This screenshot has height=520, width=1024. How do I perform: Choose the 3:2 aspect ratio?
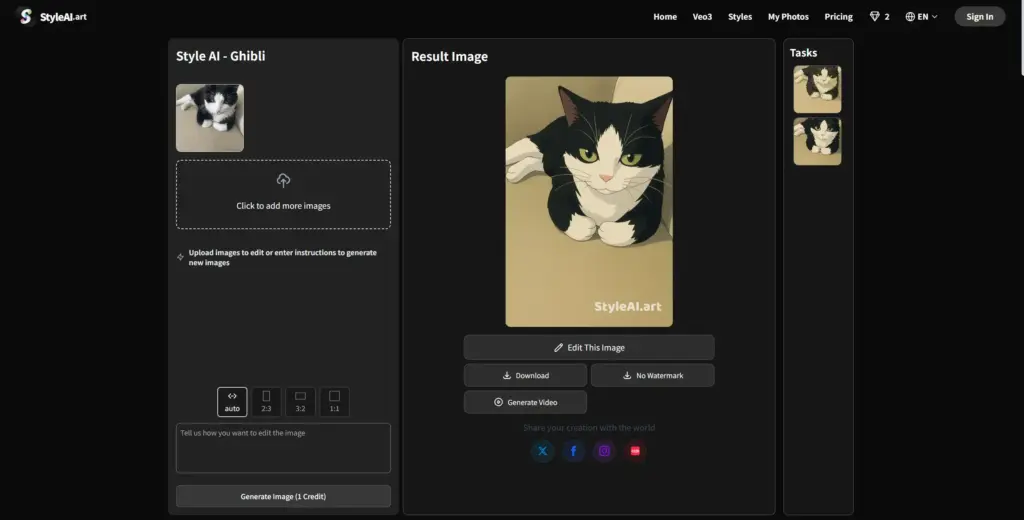[x=300, y=402]
